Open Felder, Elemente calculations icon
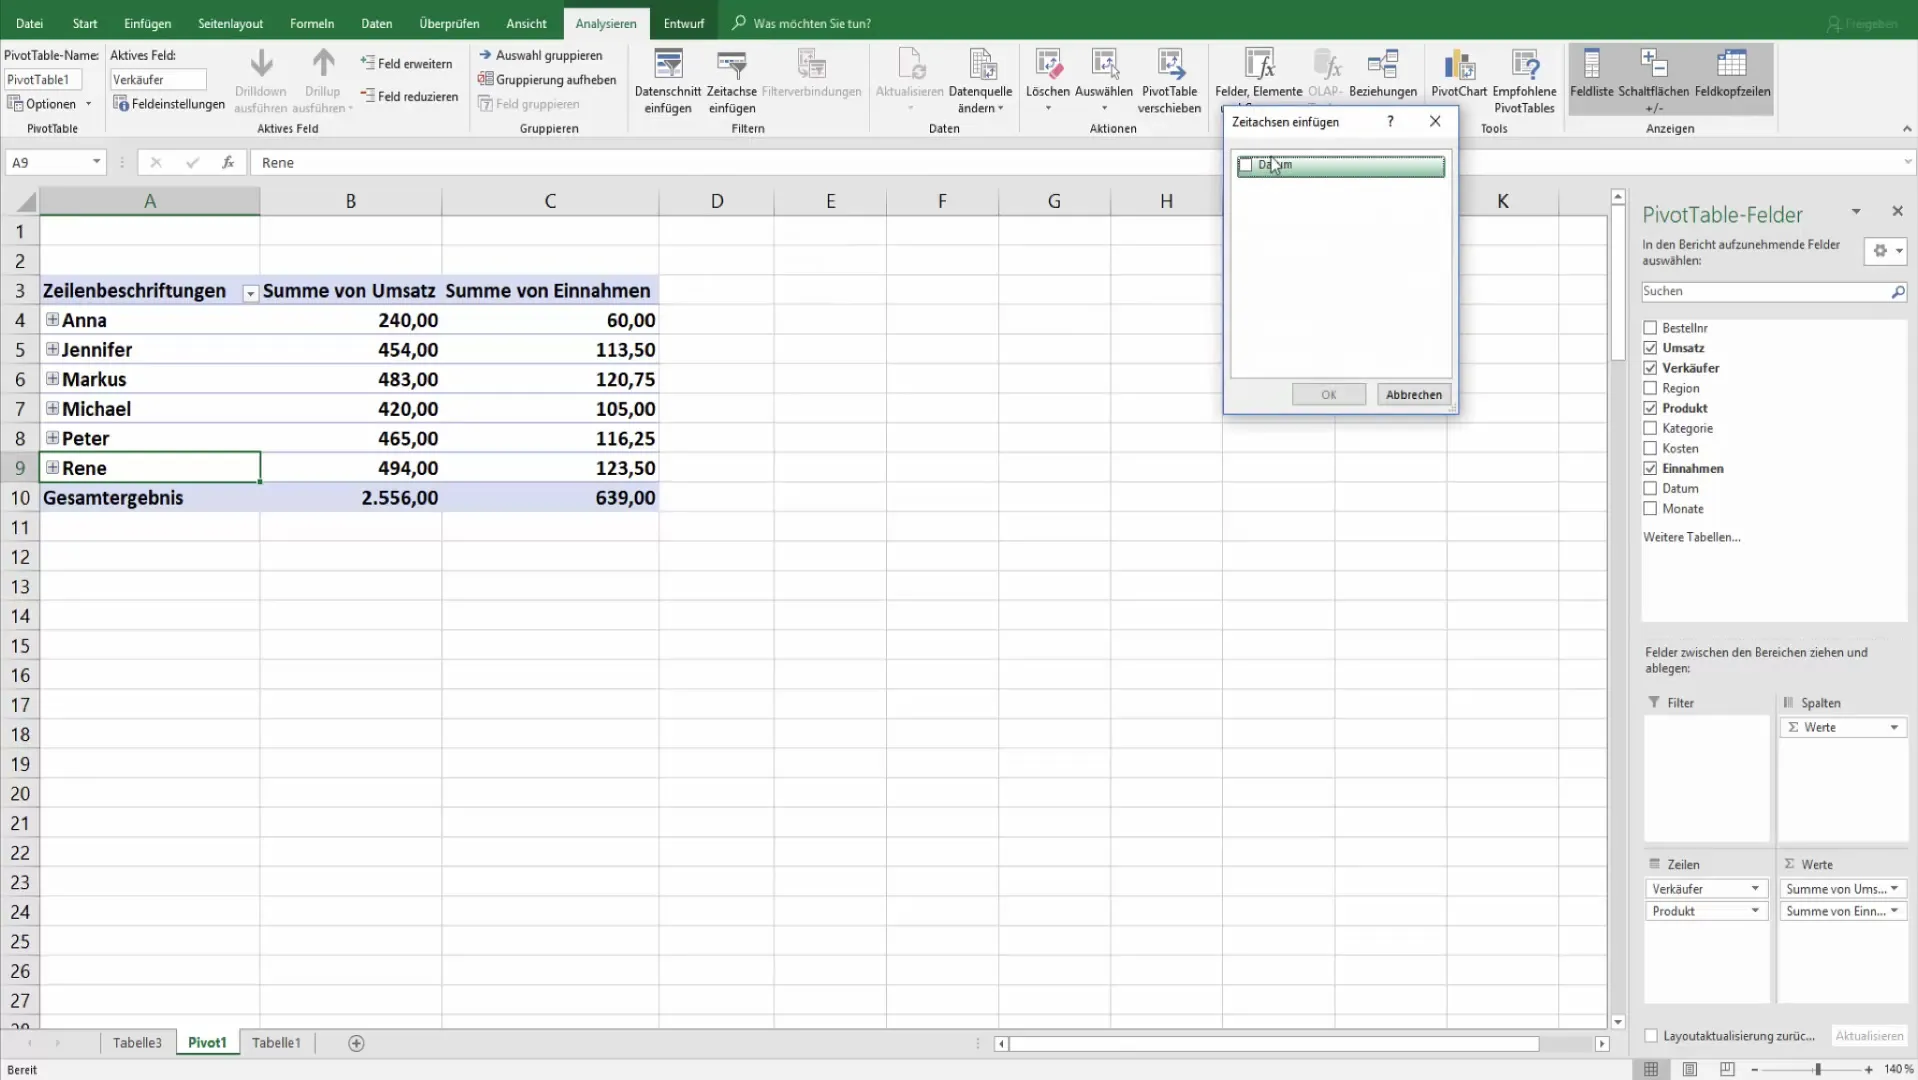Screen dimensions: 1918x1080 [1258, 65]
